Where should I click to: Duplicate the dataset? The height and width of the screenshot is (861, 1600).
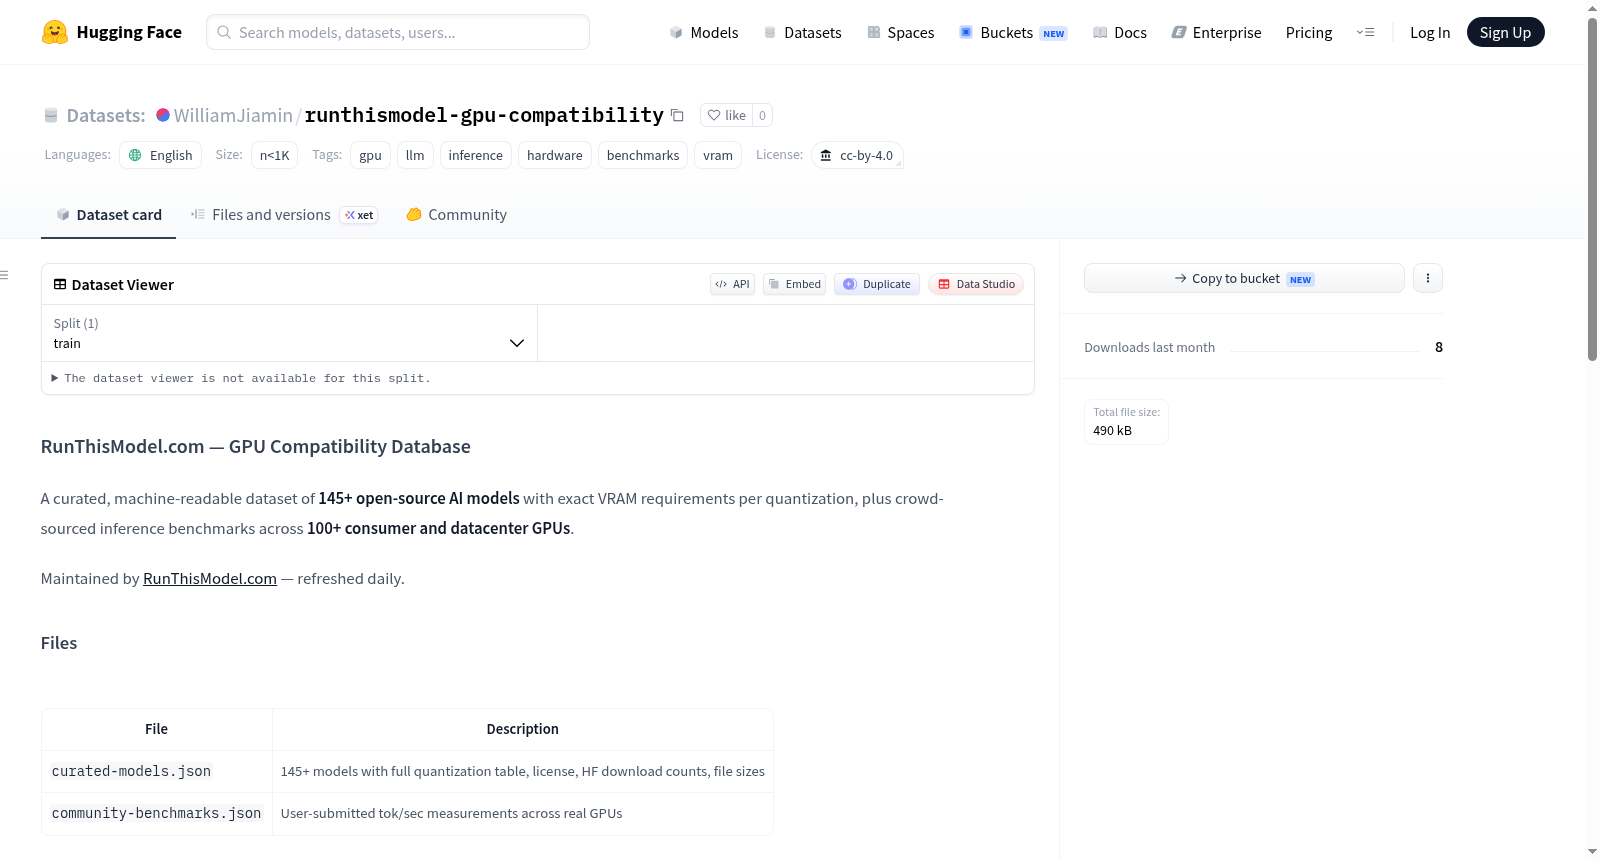(876, 284)
